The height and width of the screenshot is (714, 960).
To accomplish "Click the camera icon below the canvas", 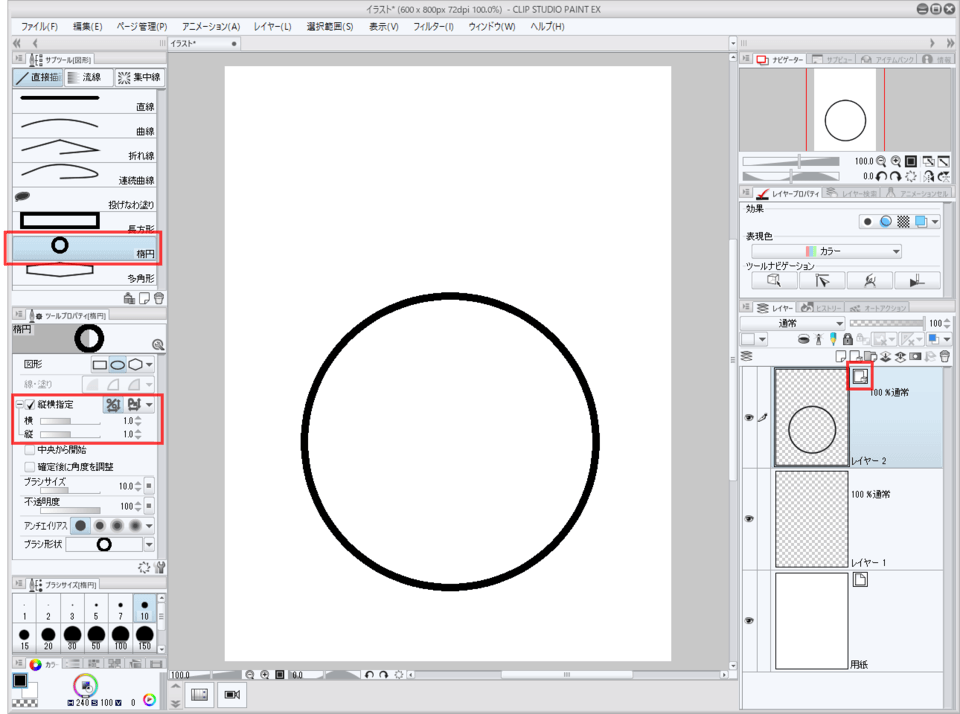I will pos(232,695).
